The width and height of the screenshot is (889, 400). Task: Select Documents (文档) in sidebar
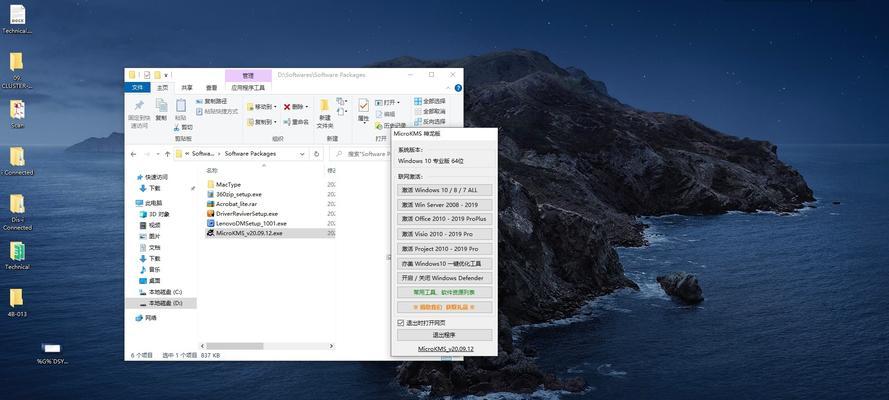point(150,248)
